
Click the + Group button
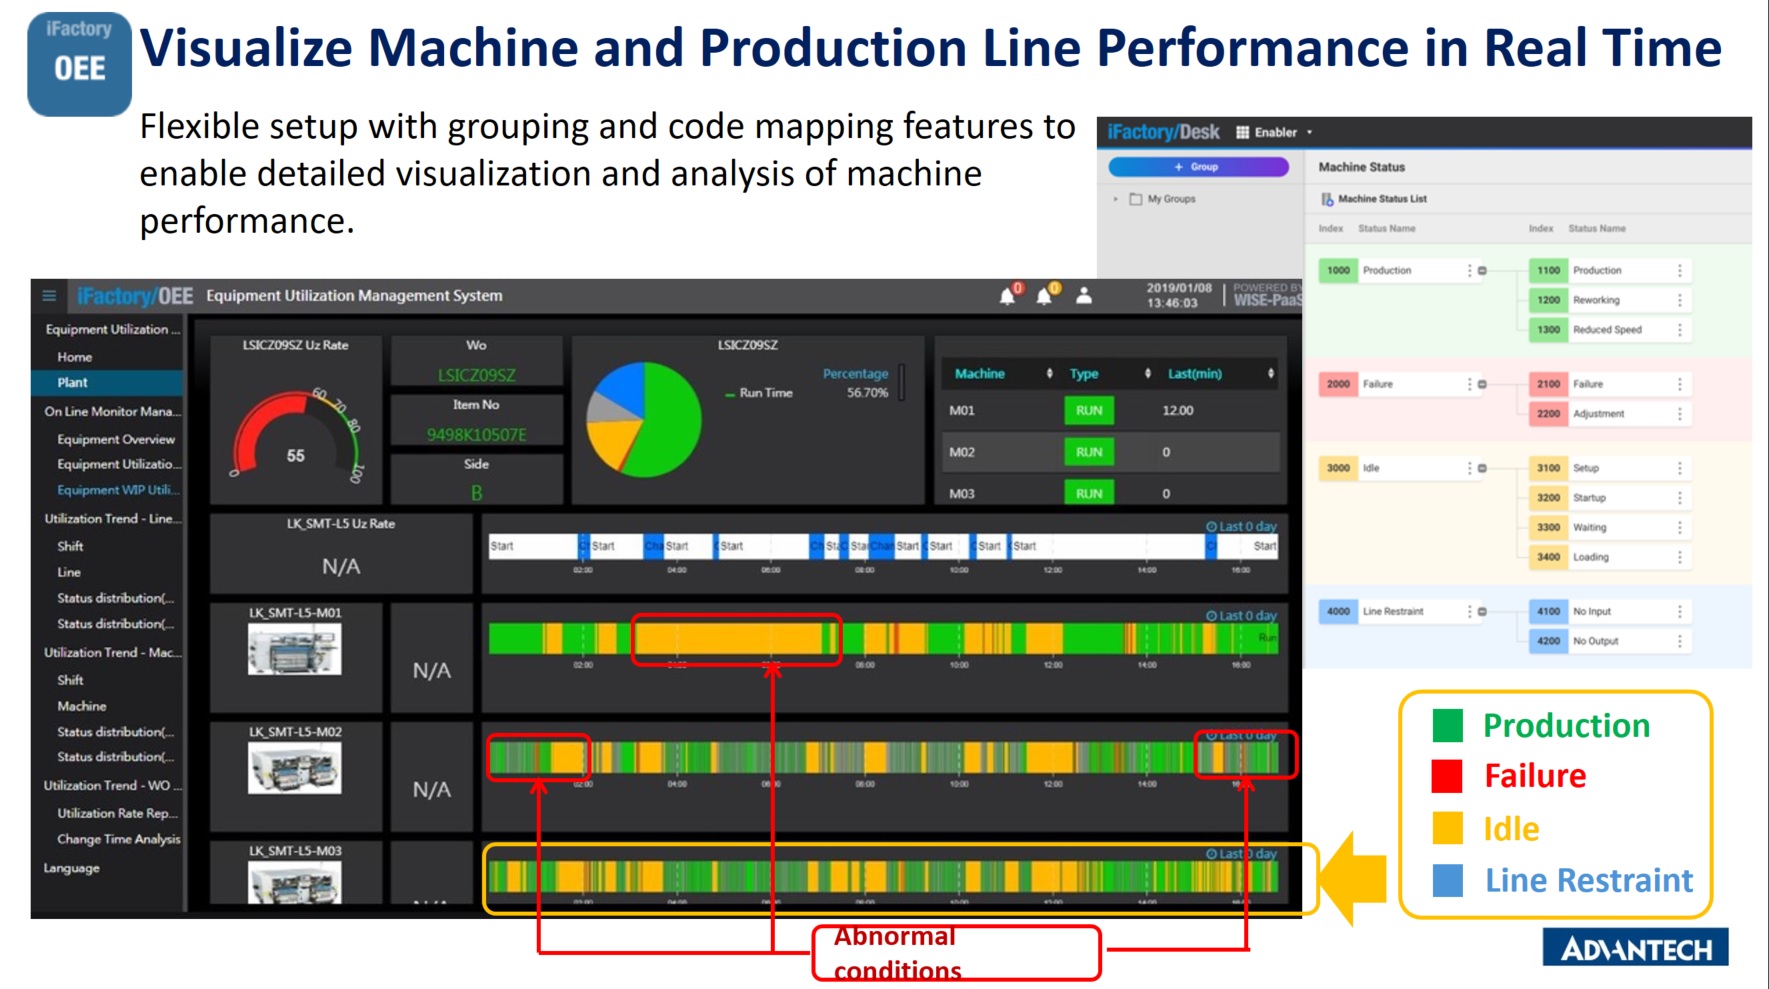[1198, 166]
